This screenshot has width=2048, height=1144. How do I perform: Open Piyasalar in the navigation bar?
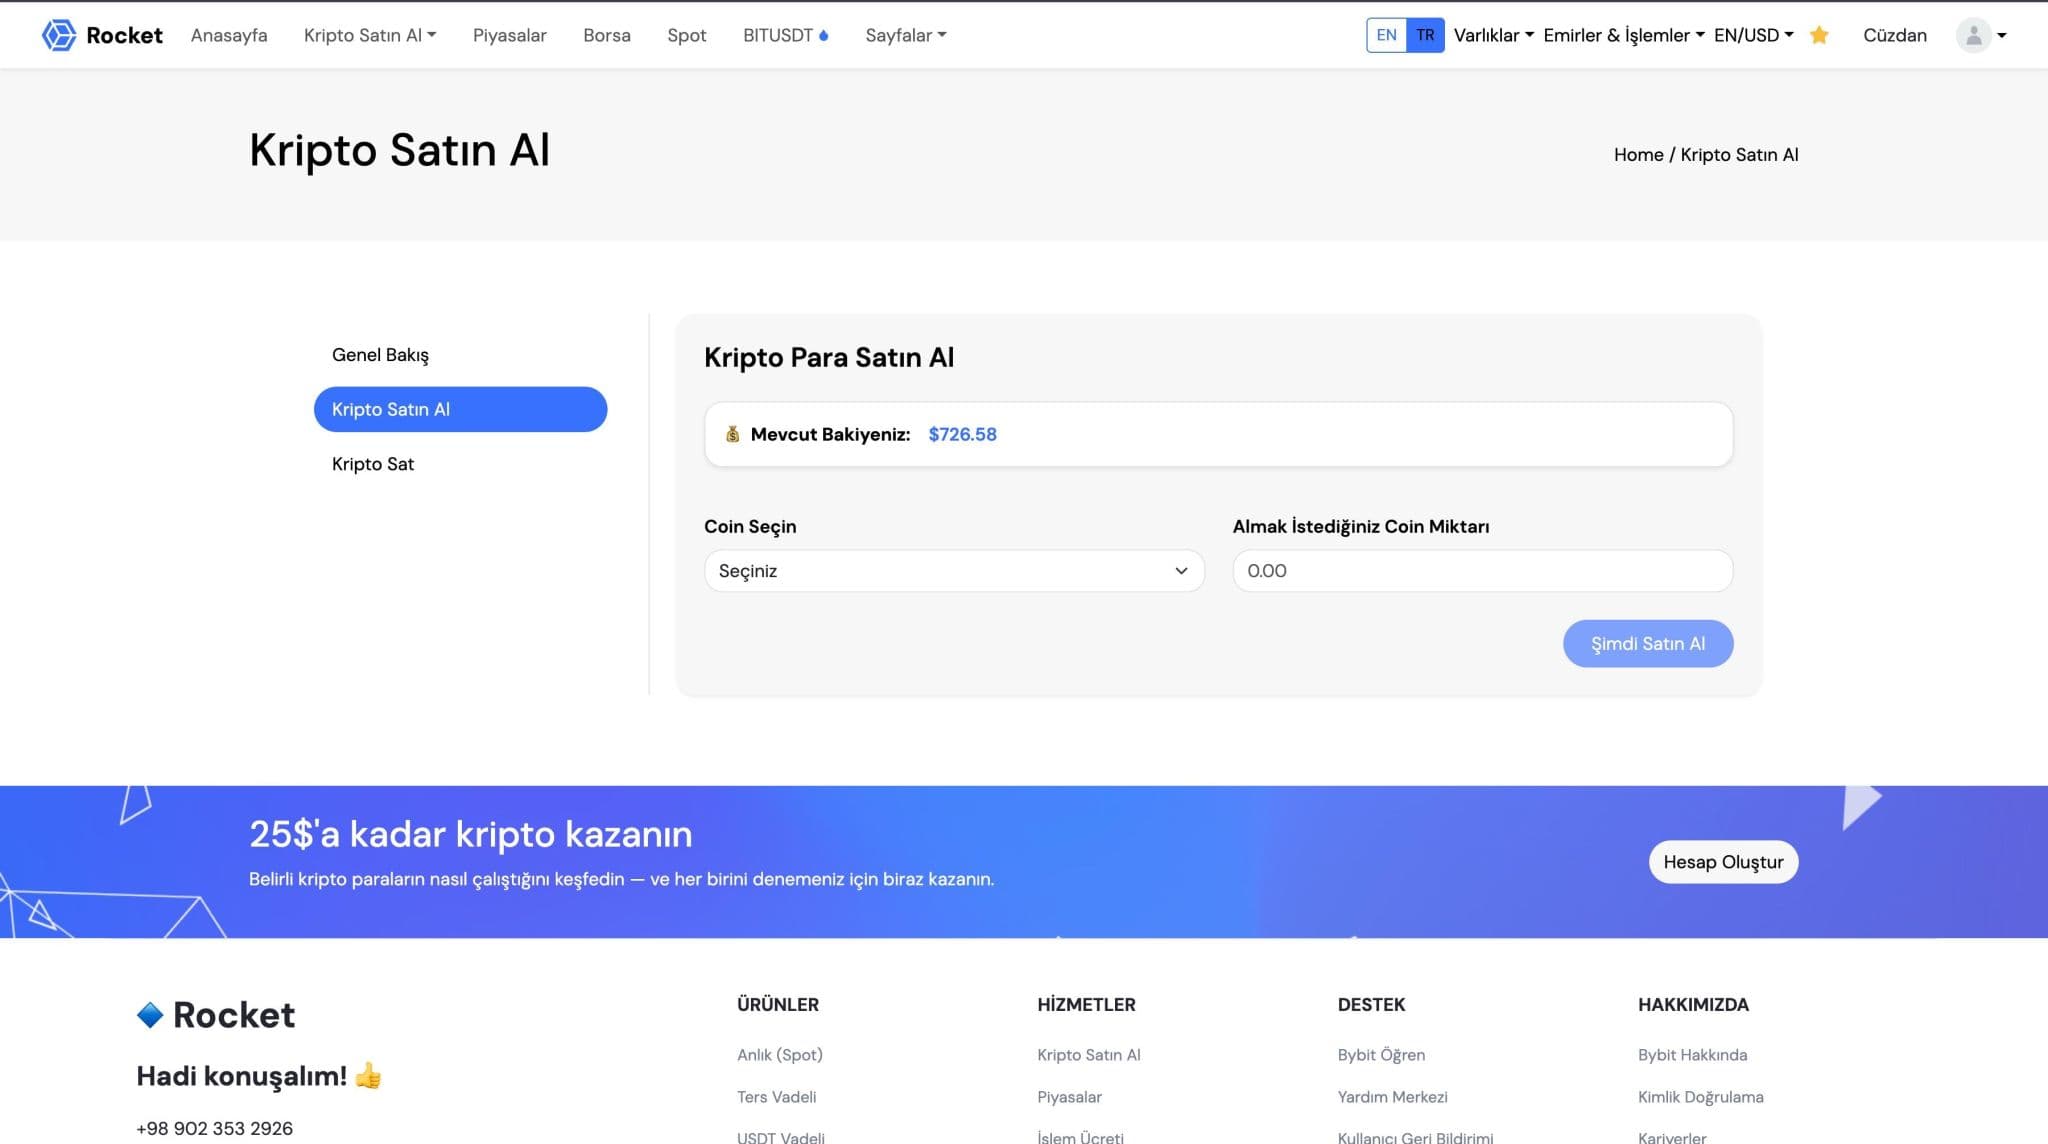click(x=509, y=35)
